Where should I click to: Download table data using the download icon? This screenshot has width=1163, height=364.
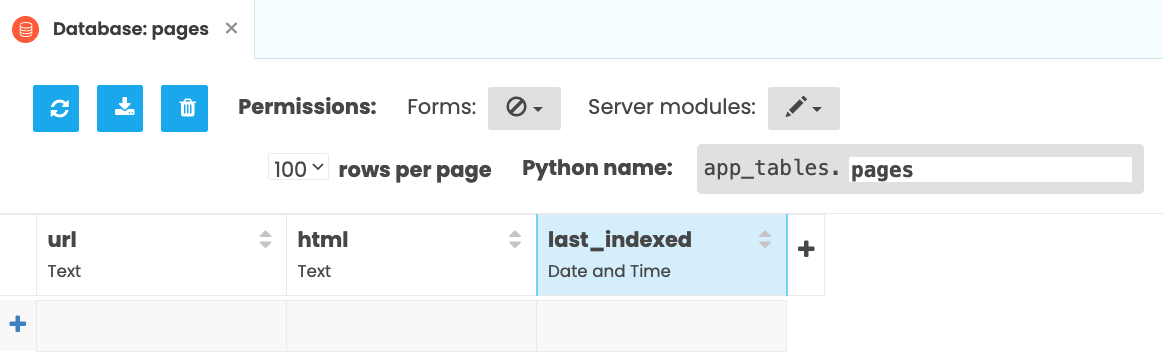point(120,108)
